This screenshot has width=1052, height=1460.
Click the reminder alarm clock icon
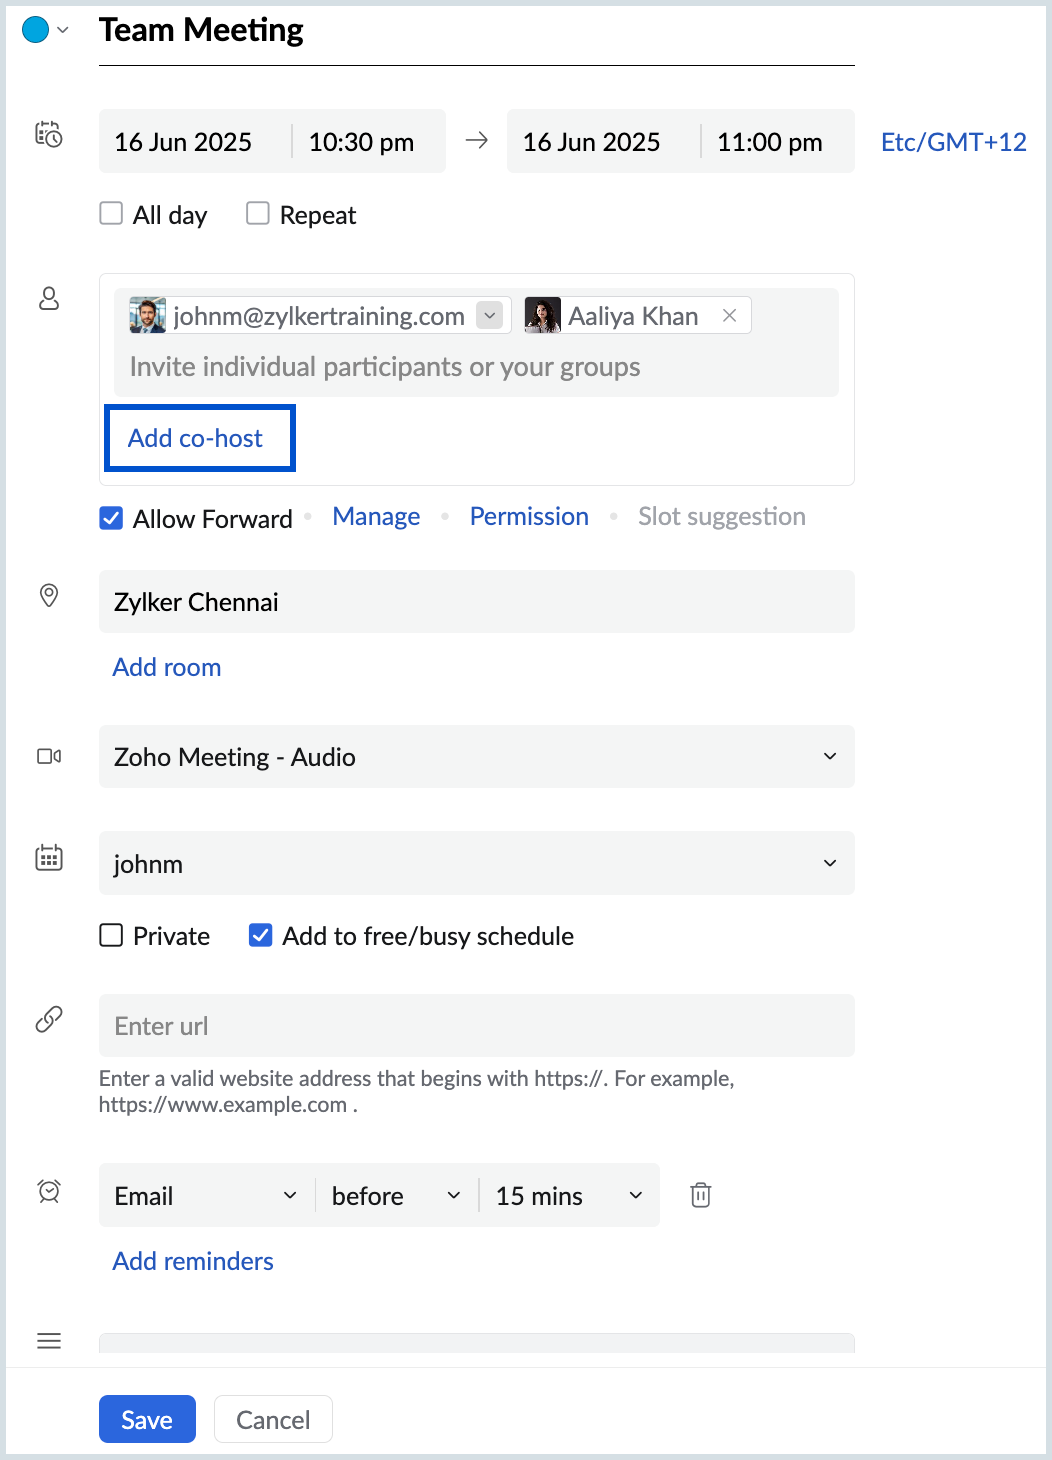point(49,1191)
